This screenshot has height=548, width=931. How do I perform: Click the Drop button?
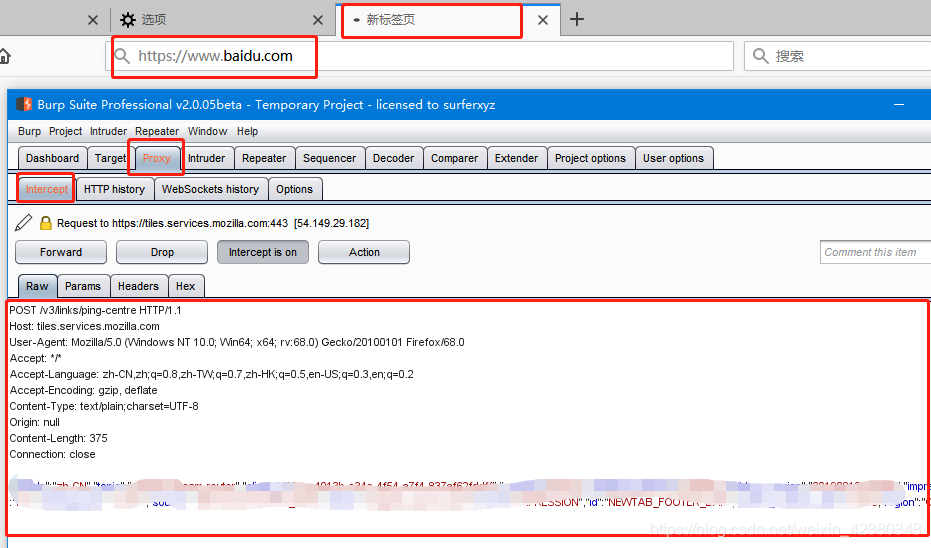coord(162,252)
